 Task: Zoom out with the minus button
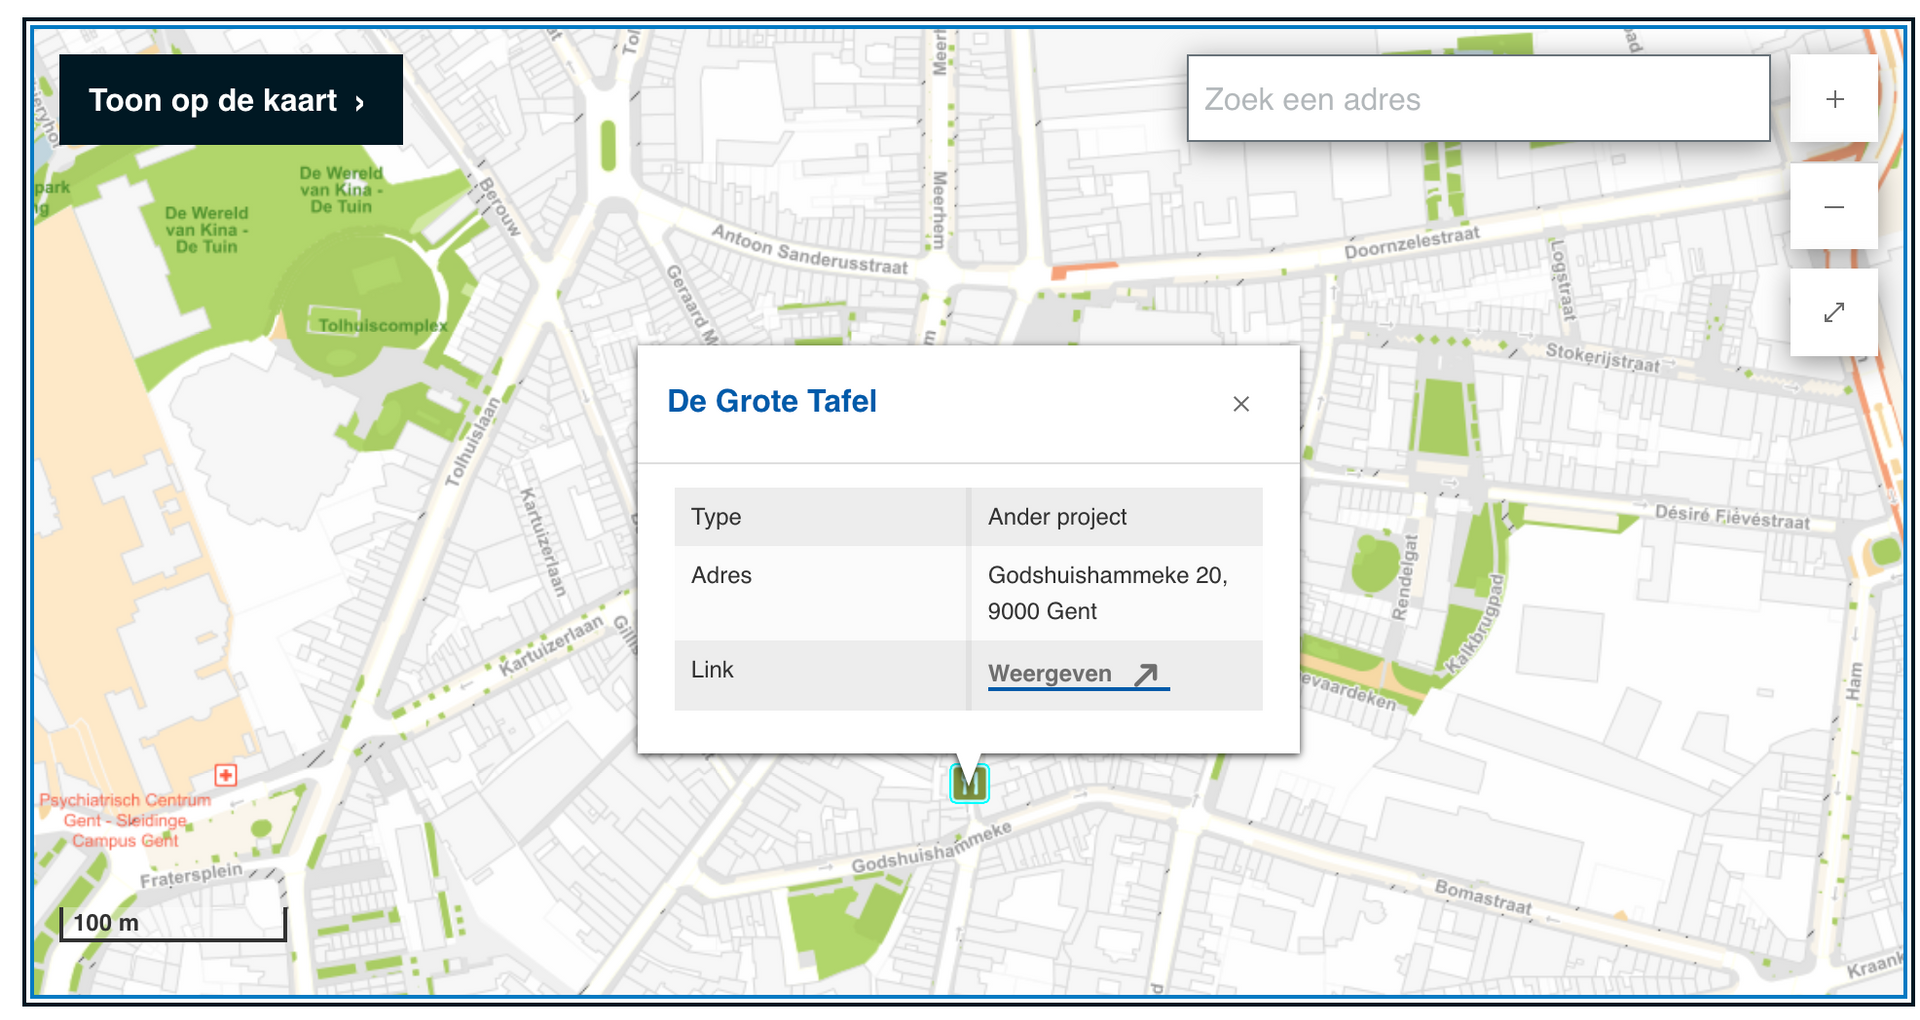(x=1834, y=207)
